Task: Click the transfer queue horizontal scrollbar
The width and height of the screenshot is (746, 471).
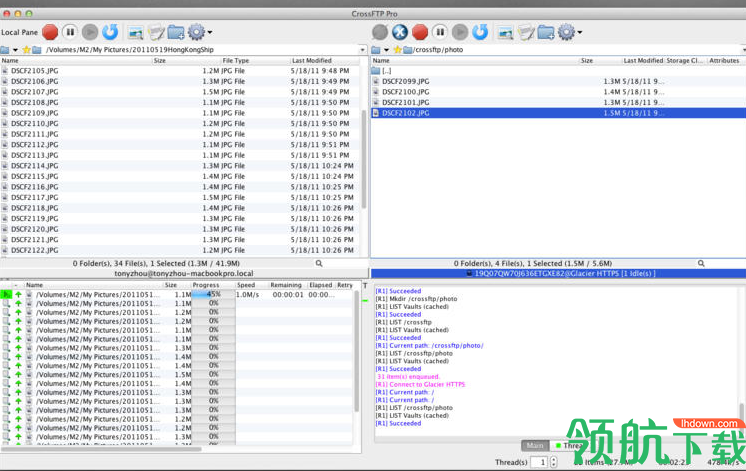Action: coord(101,448)
